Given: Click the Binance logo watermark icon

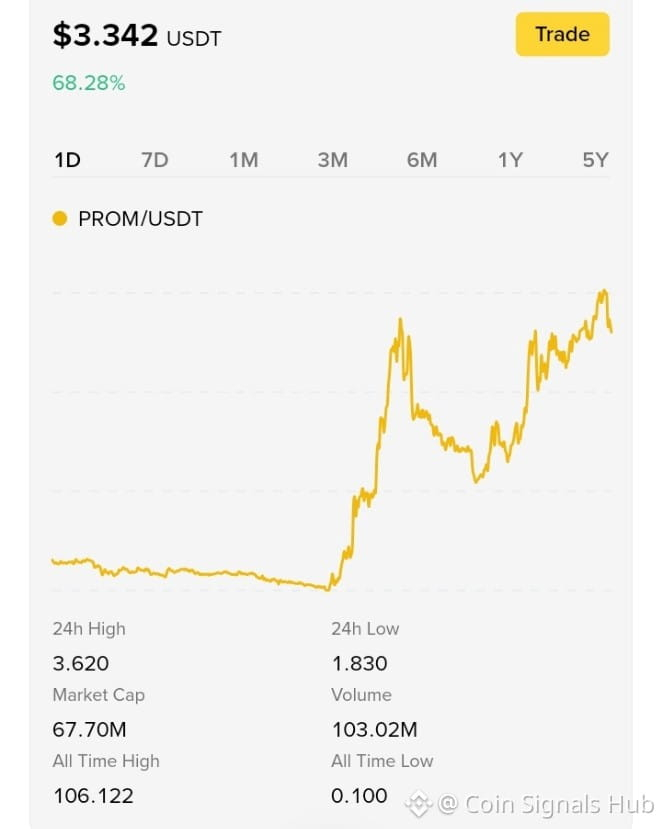Looking at the screenshot, I should [x=419, y=804].
